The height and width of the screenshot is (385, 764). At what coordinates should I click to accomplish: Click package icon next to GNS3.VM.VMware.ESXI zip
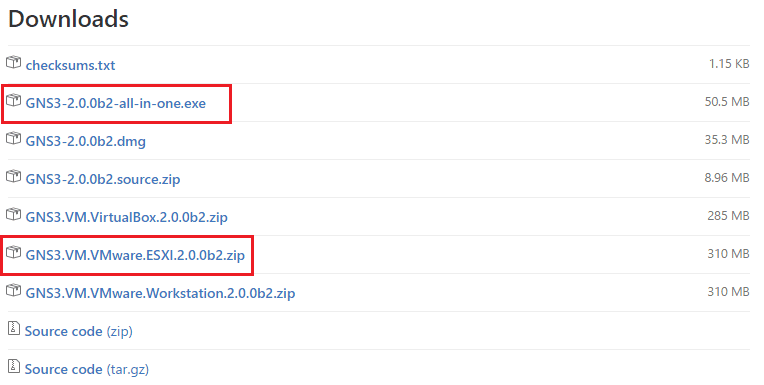click(14, 252)
